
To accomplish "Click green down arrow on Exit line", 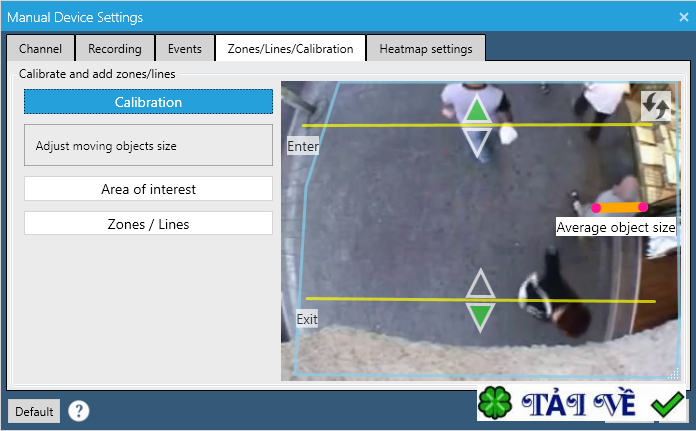I will coord(480,317).
